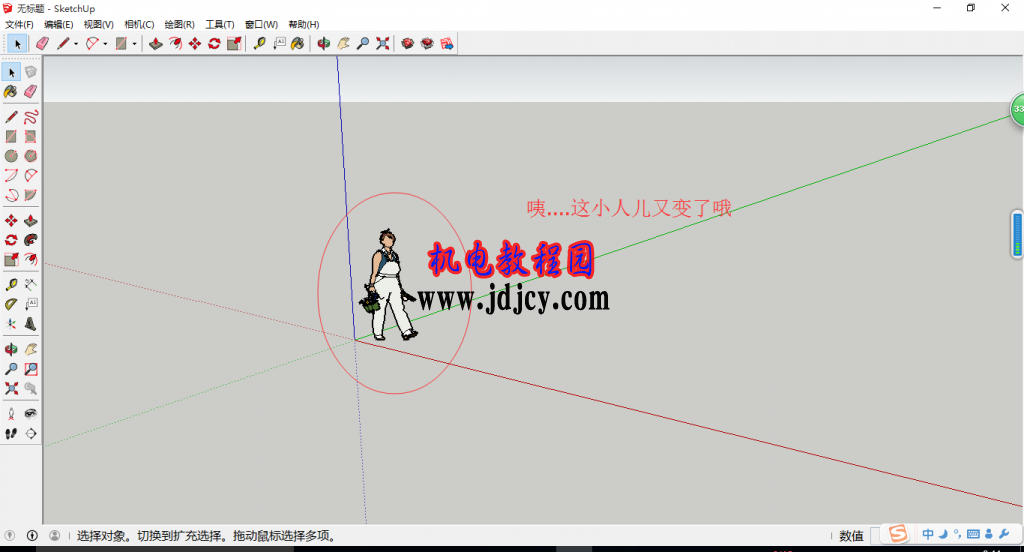
Task: Select the Circle tool in left toolbar
Action: [x=11, y=156]
